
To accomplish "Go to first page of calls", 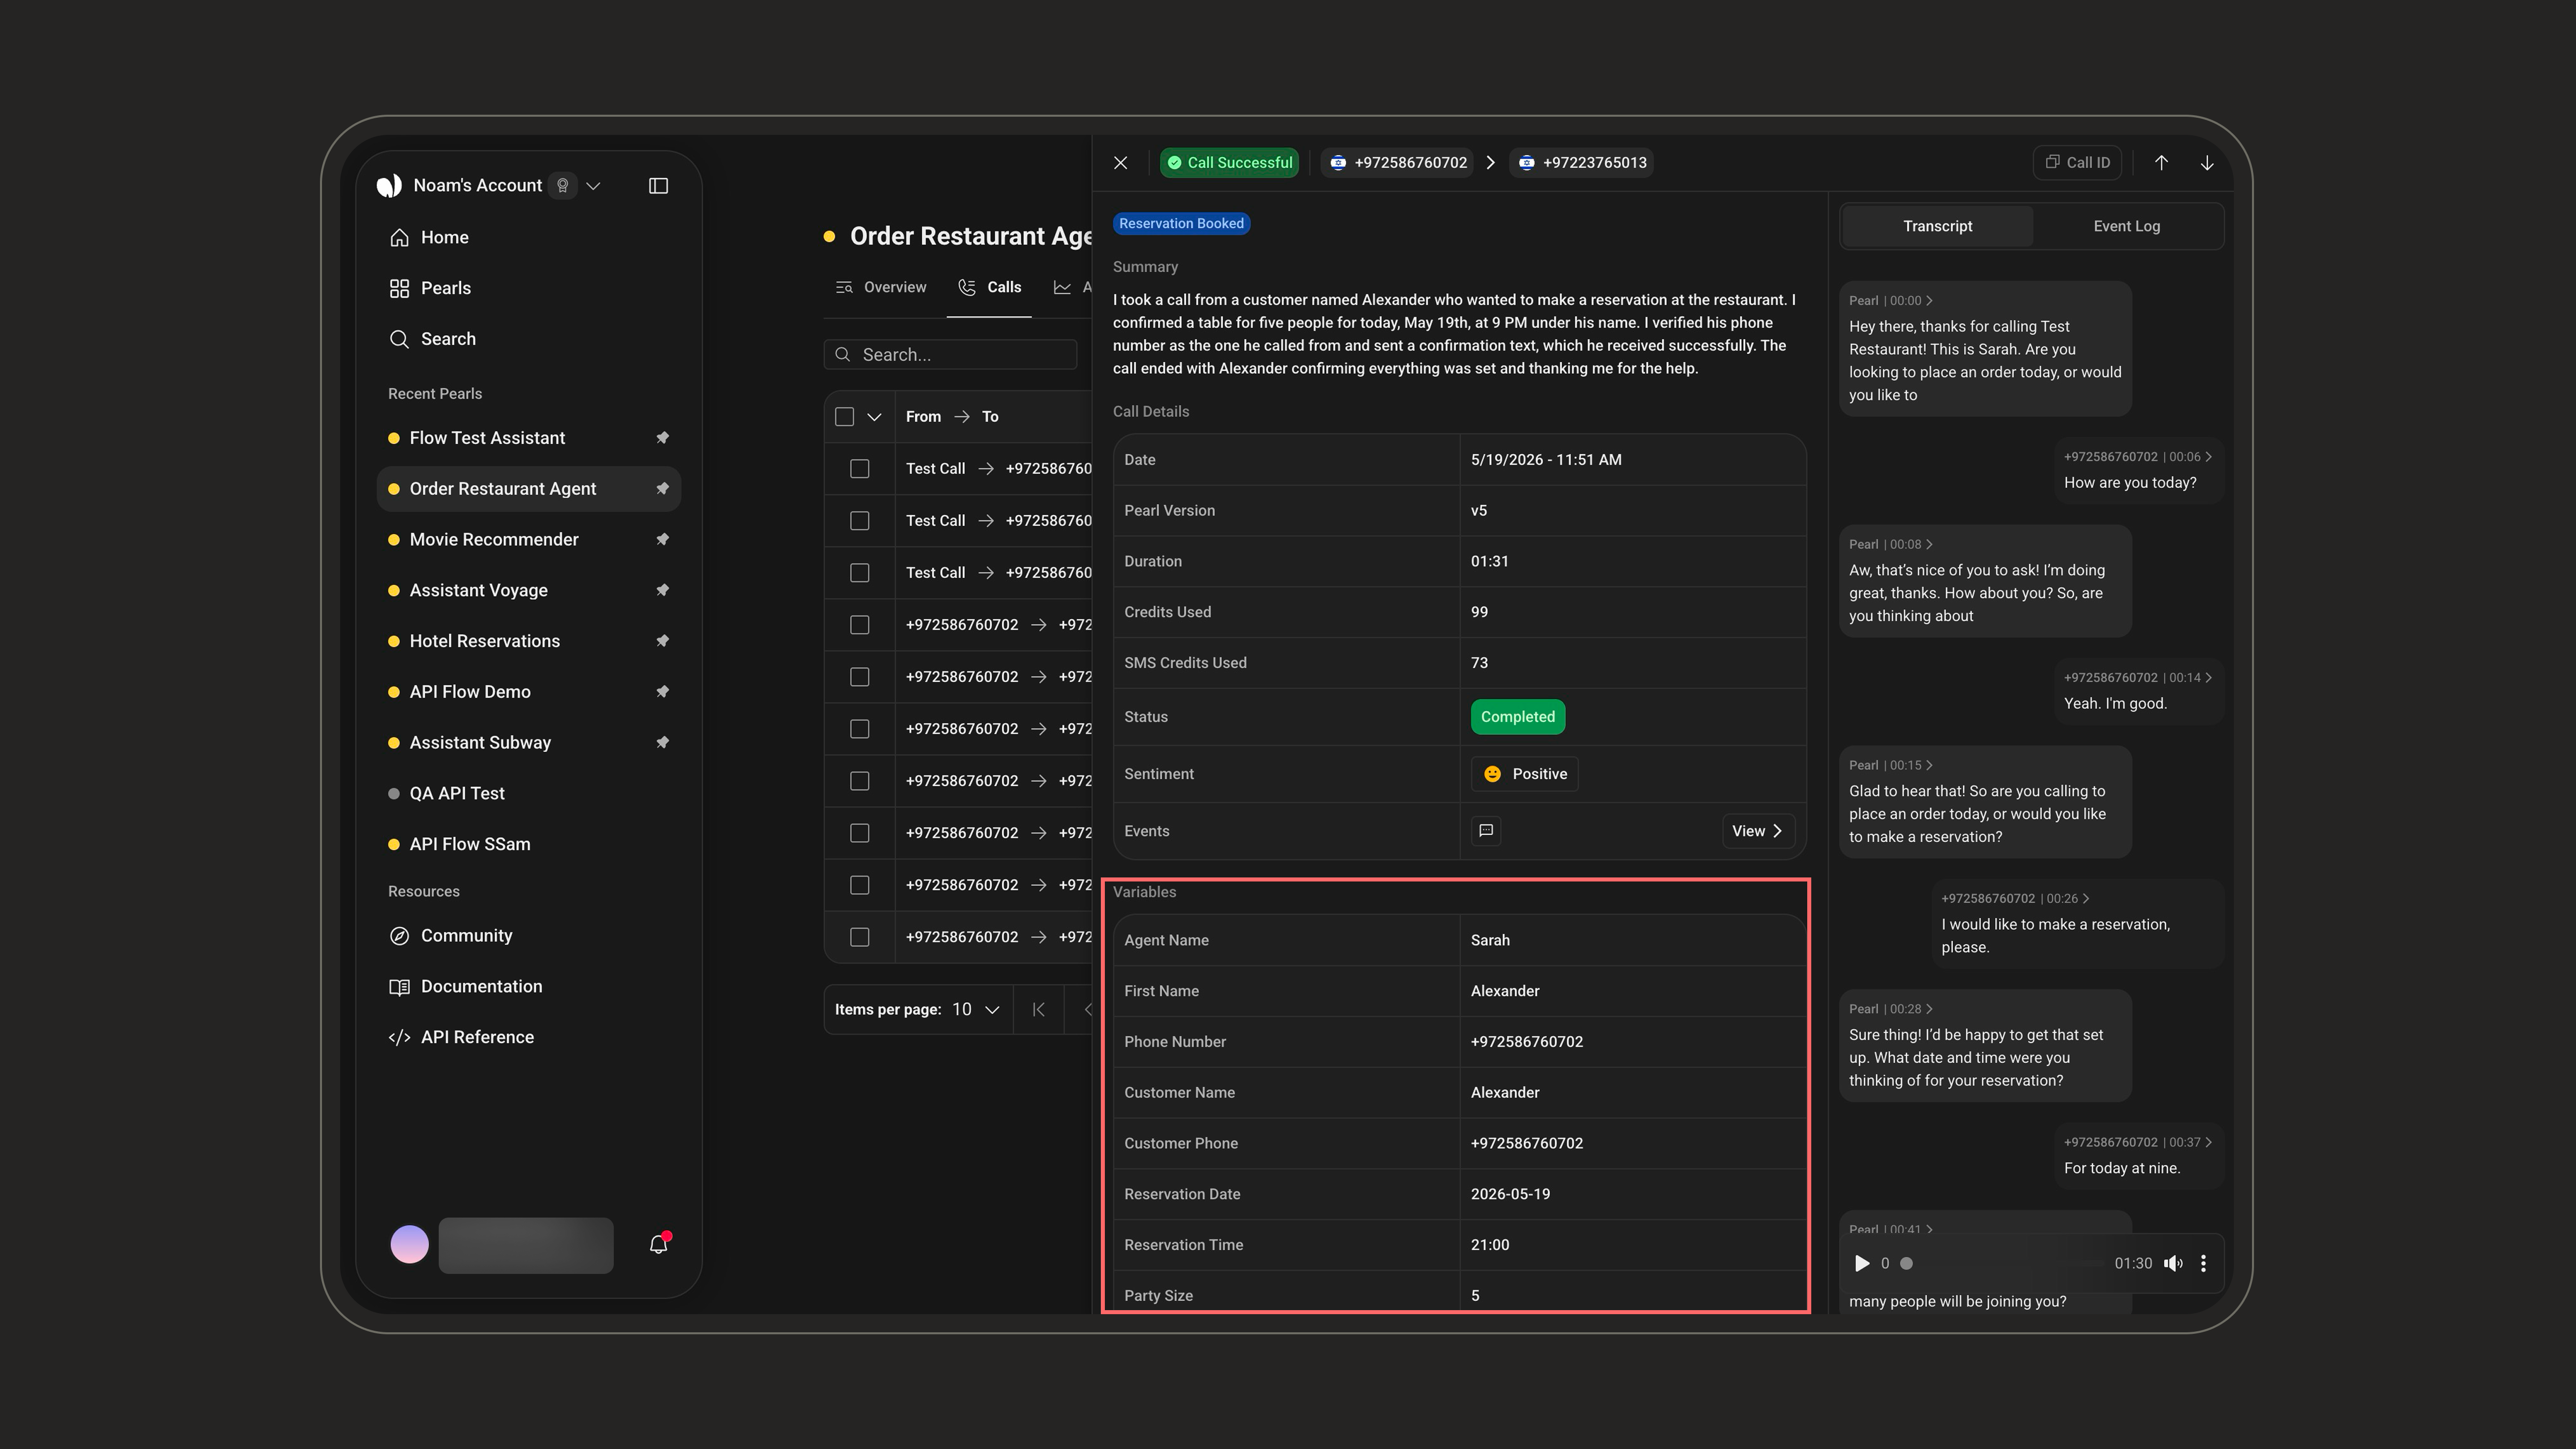I will click(x=1039, y=1010).
